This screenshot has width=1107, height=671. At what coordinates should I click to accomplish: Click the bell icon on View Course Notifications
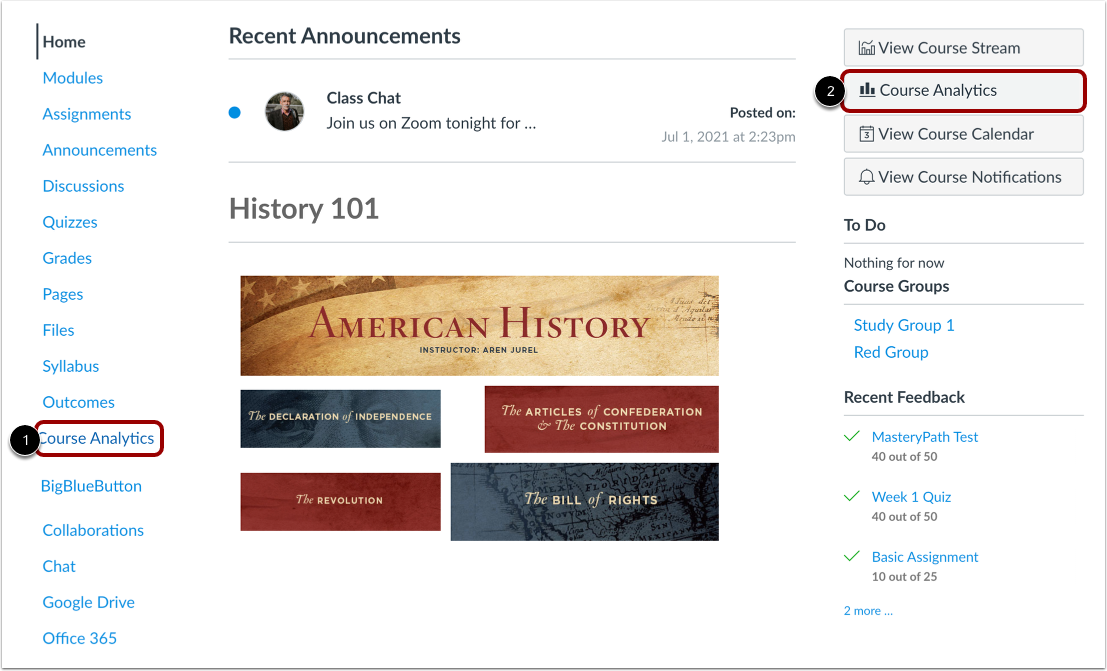pyautogui.click(x=868, y=176)
